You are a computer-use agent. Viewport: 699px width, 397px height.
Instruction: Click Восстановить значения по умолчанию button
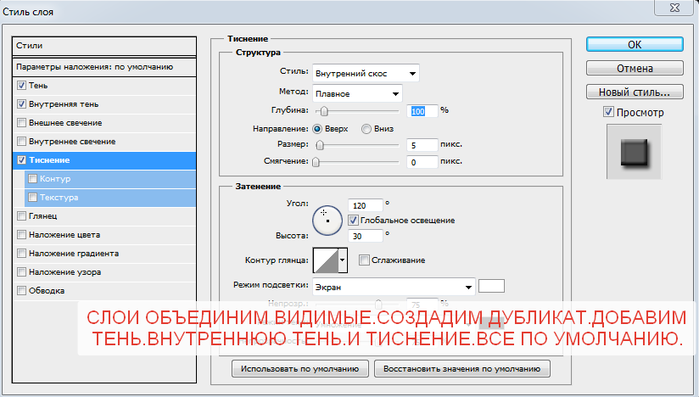[x=462, y=369]
